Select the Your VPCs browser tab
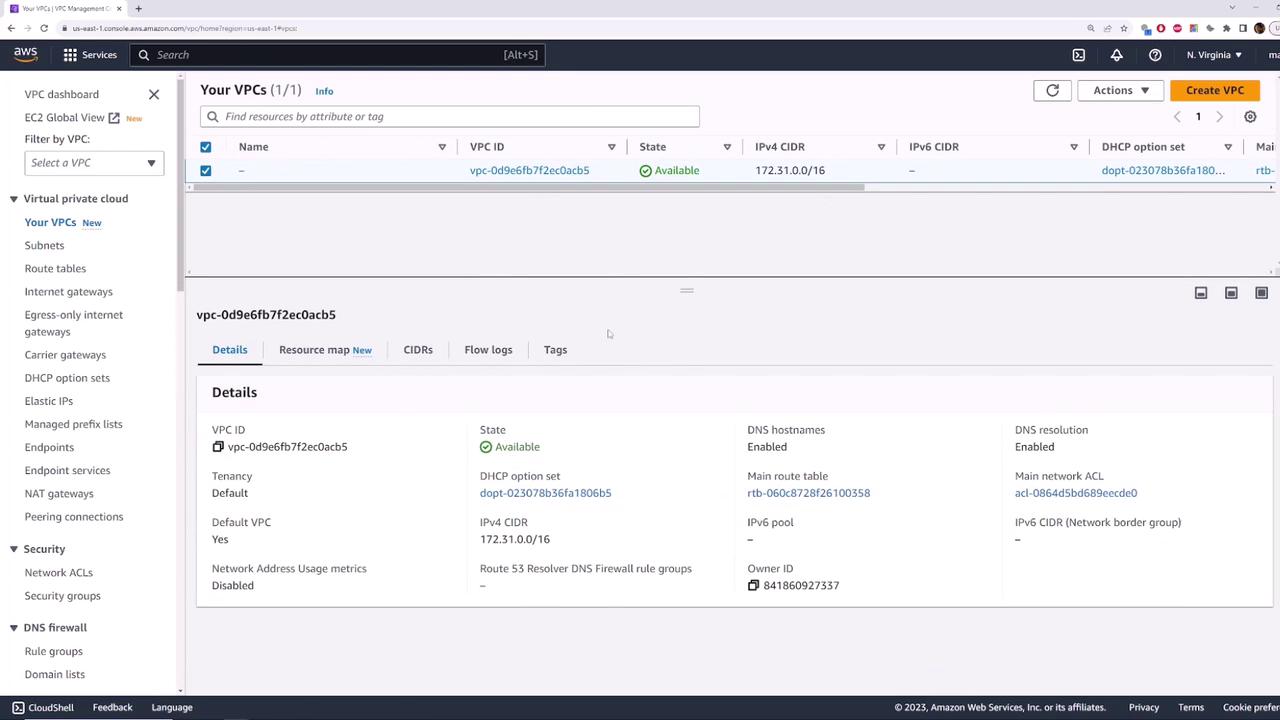This screenshot has width=1280, height=720. click(66, 9)
